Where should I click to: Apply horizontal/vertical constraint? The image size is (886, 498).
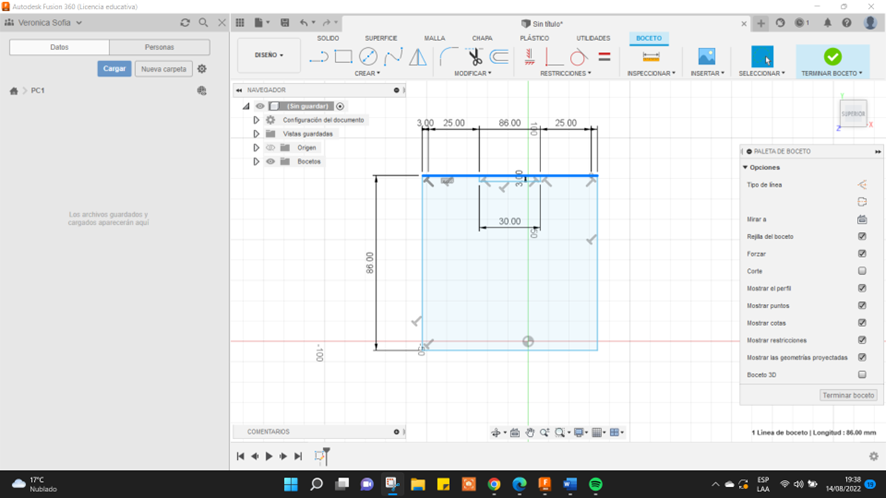pyautogui.click(x=529, y=57)
